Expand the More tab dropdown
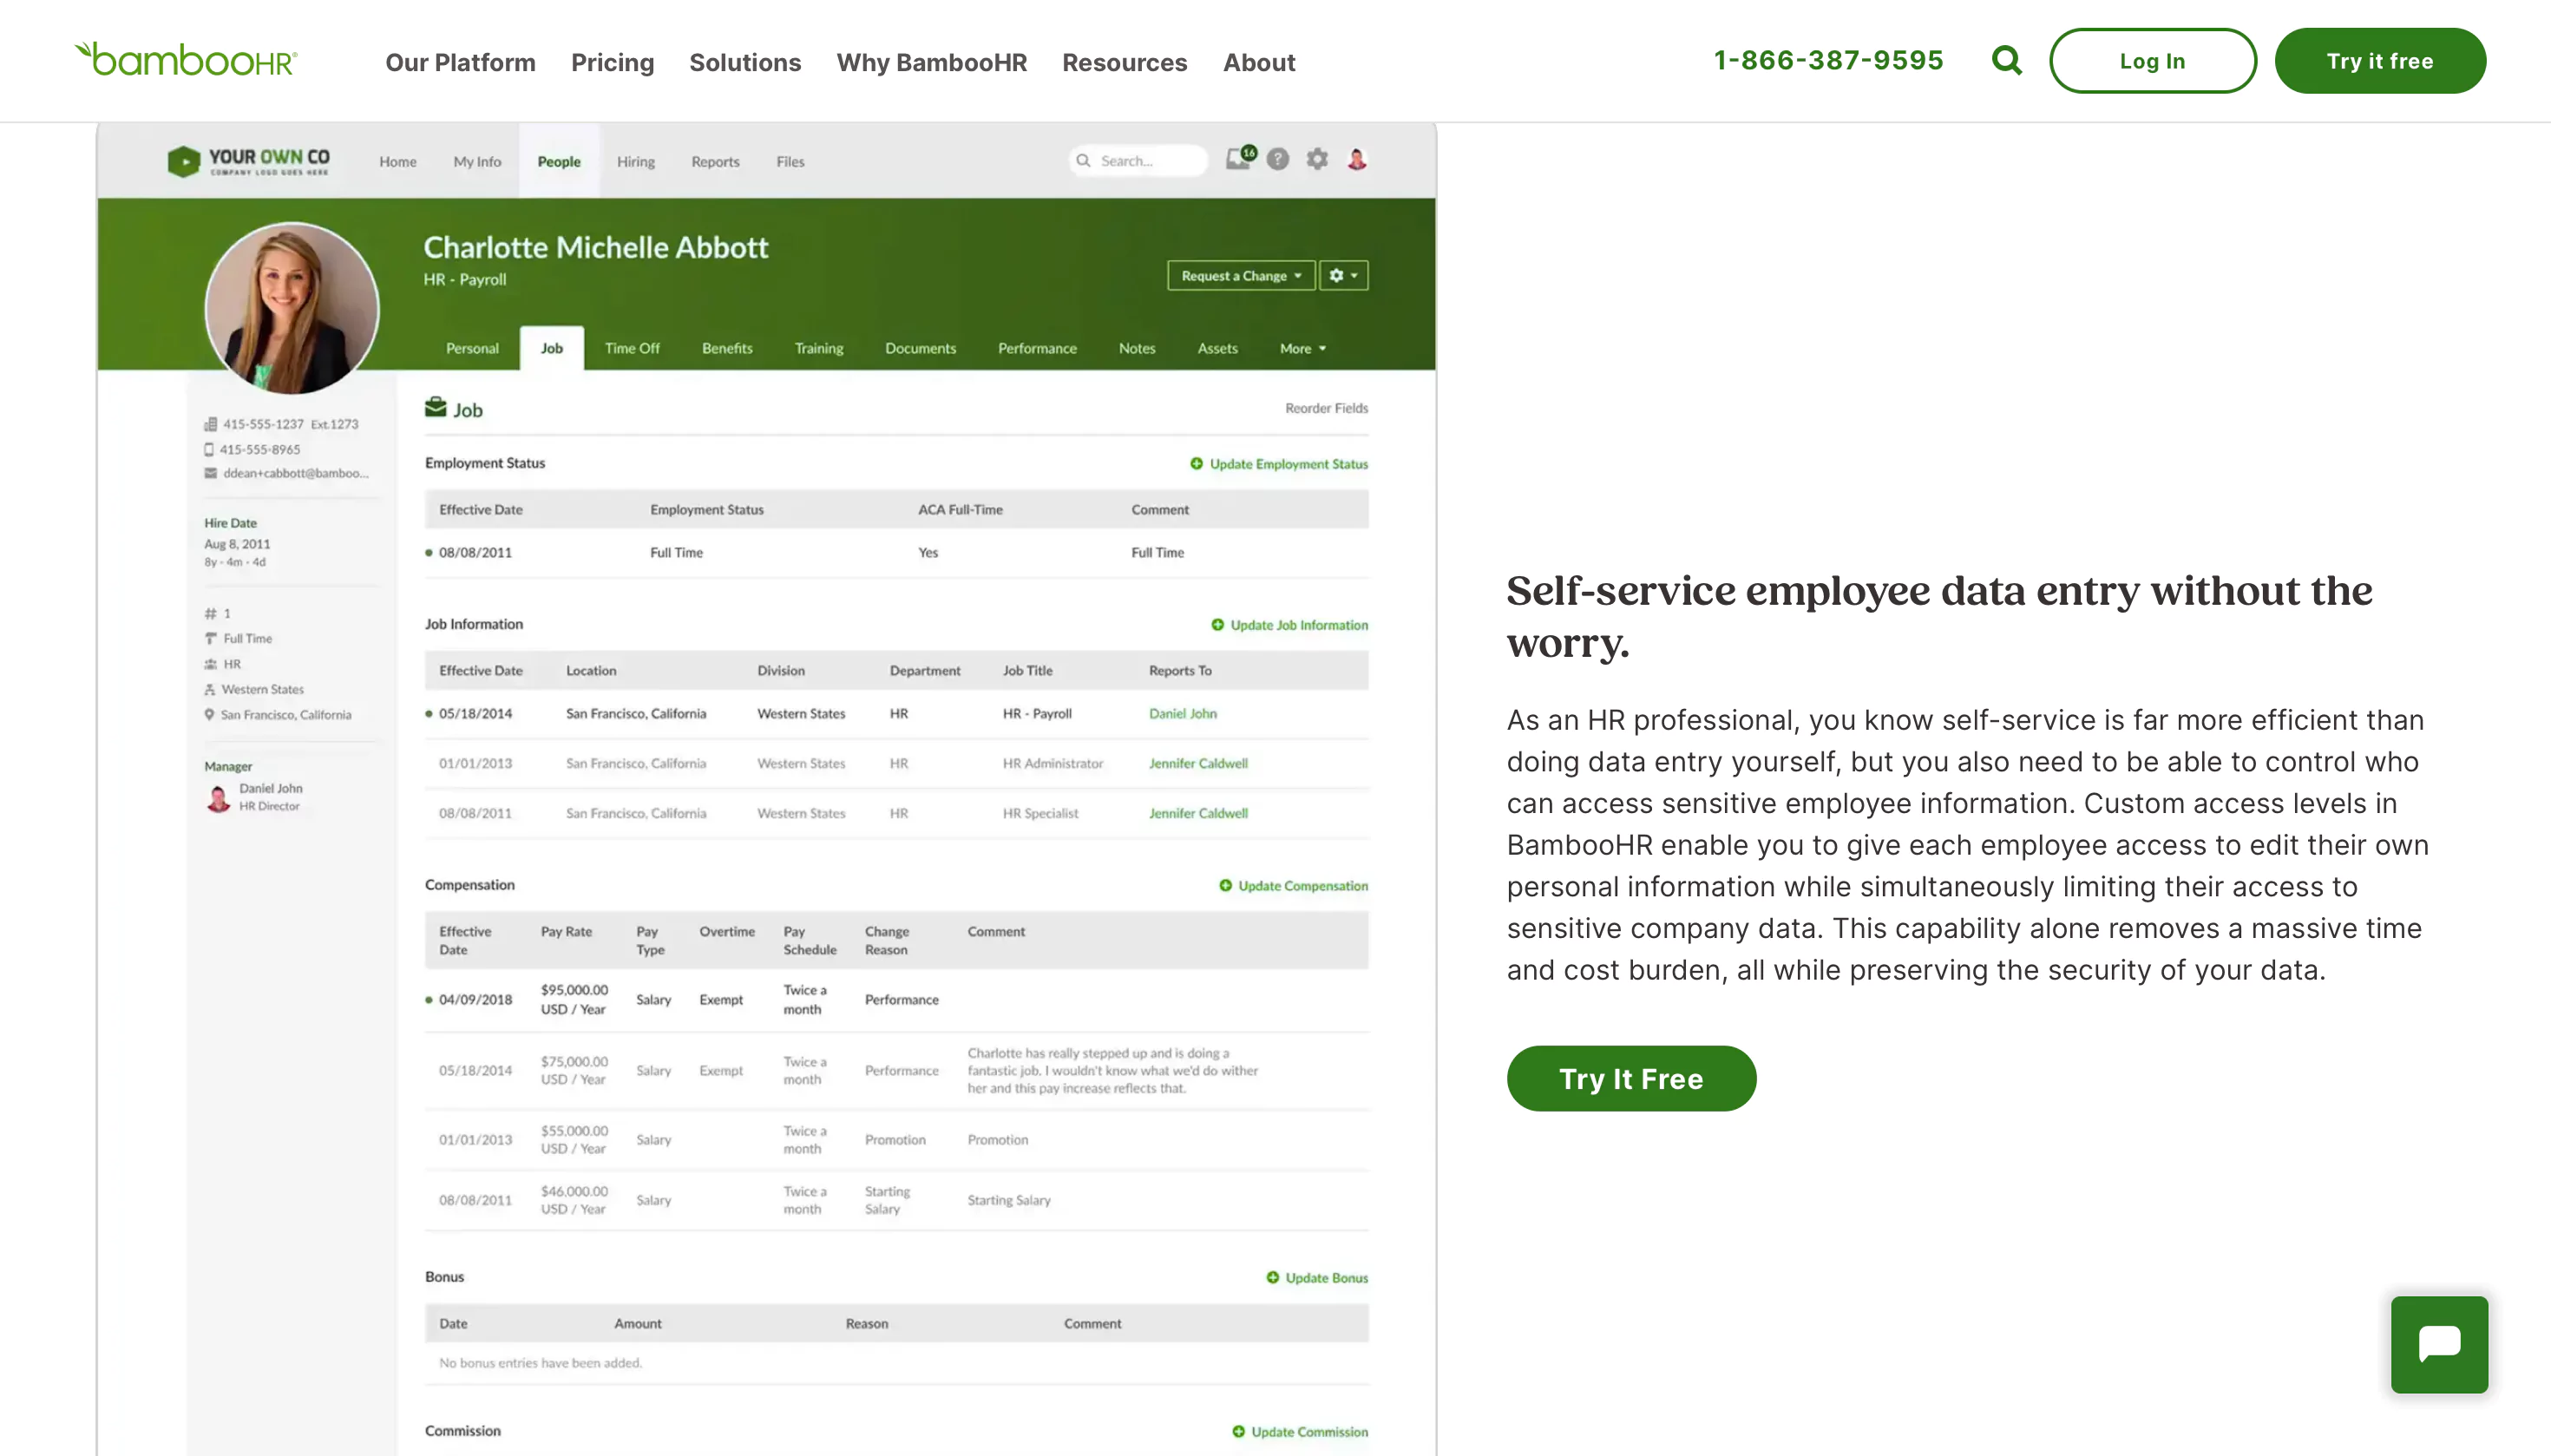This screenshot has height=1456, width=2551. (x=1302, y=348)
